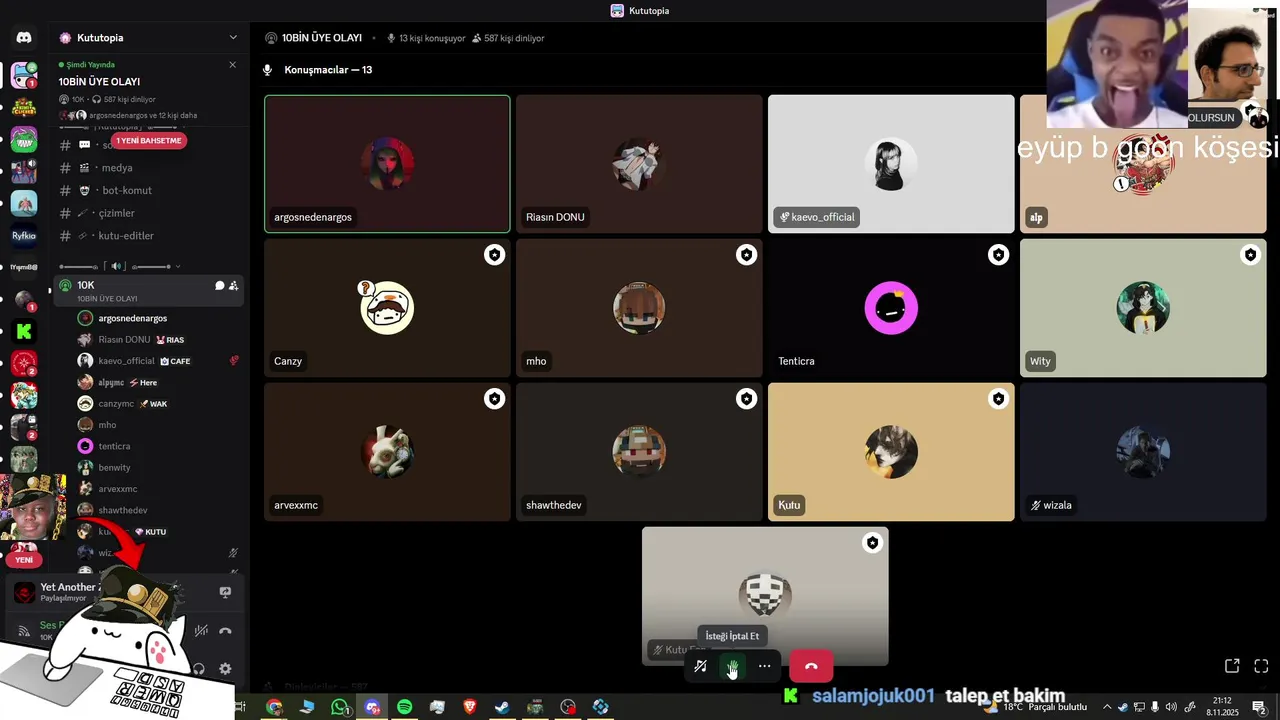Click Riasın DONU speaker tile

[x=639, y=164]
